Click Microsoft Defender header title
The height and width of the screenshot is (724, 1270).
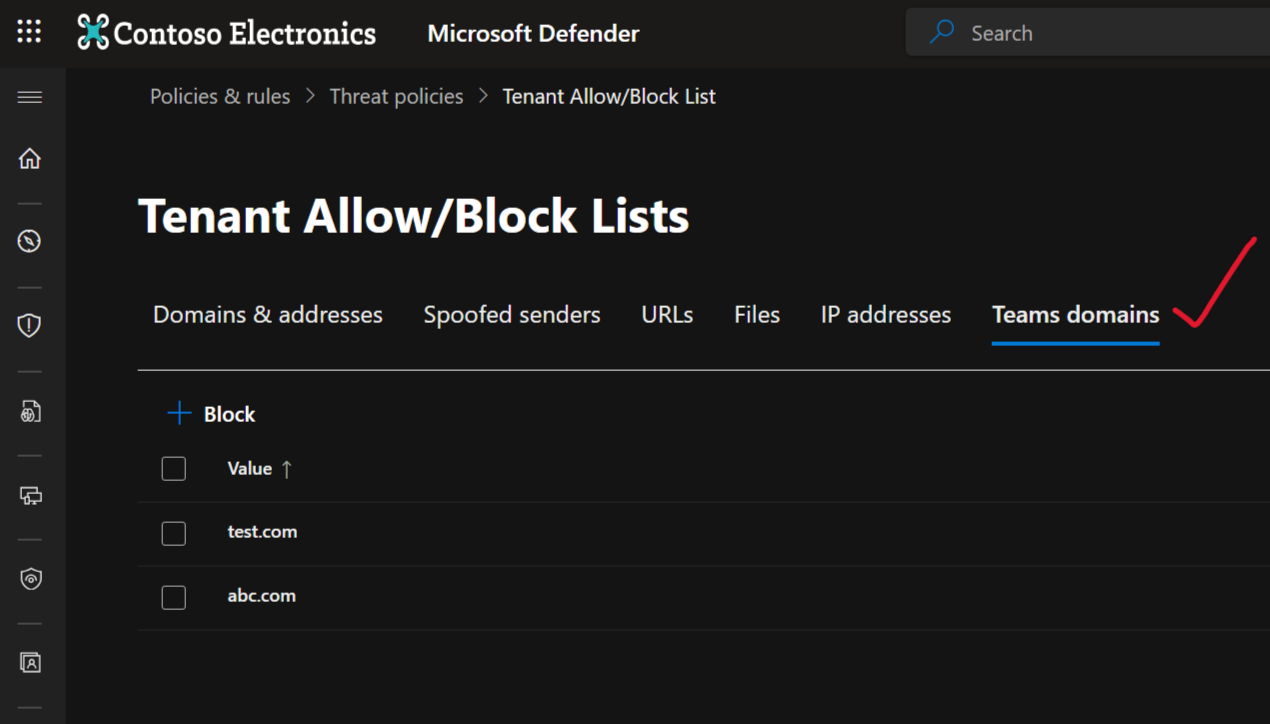tap(533, 33)
